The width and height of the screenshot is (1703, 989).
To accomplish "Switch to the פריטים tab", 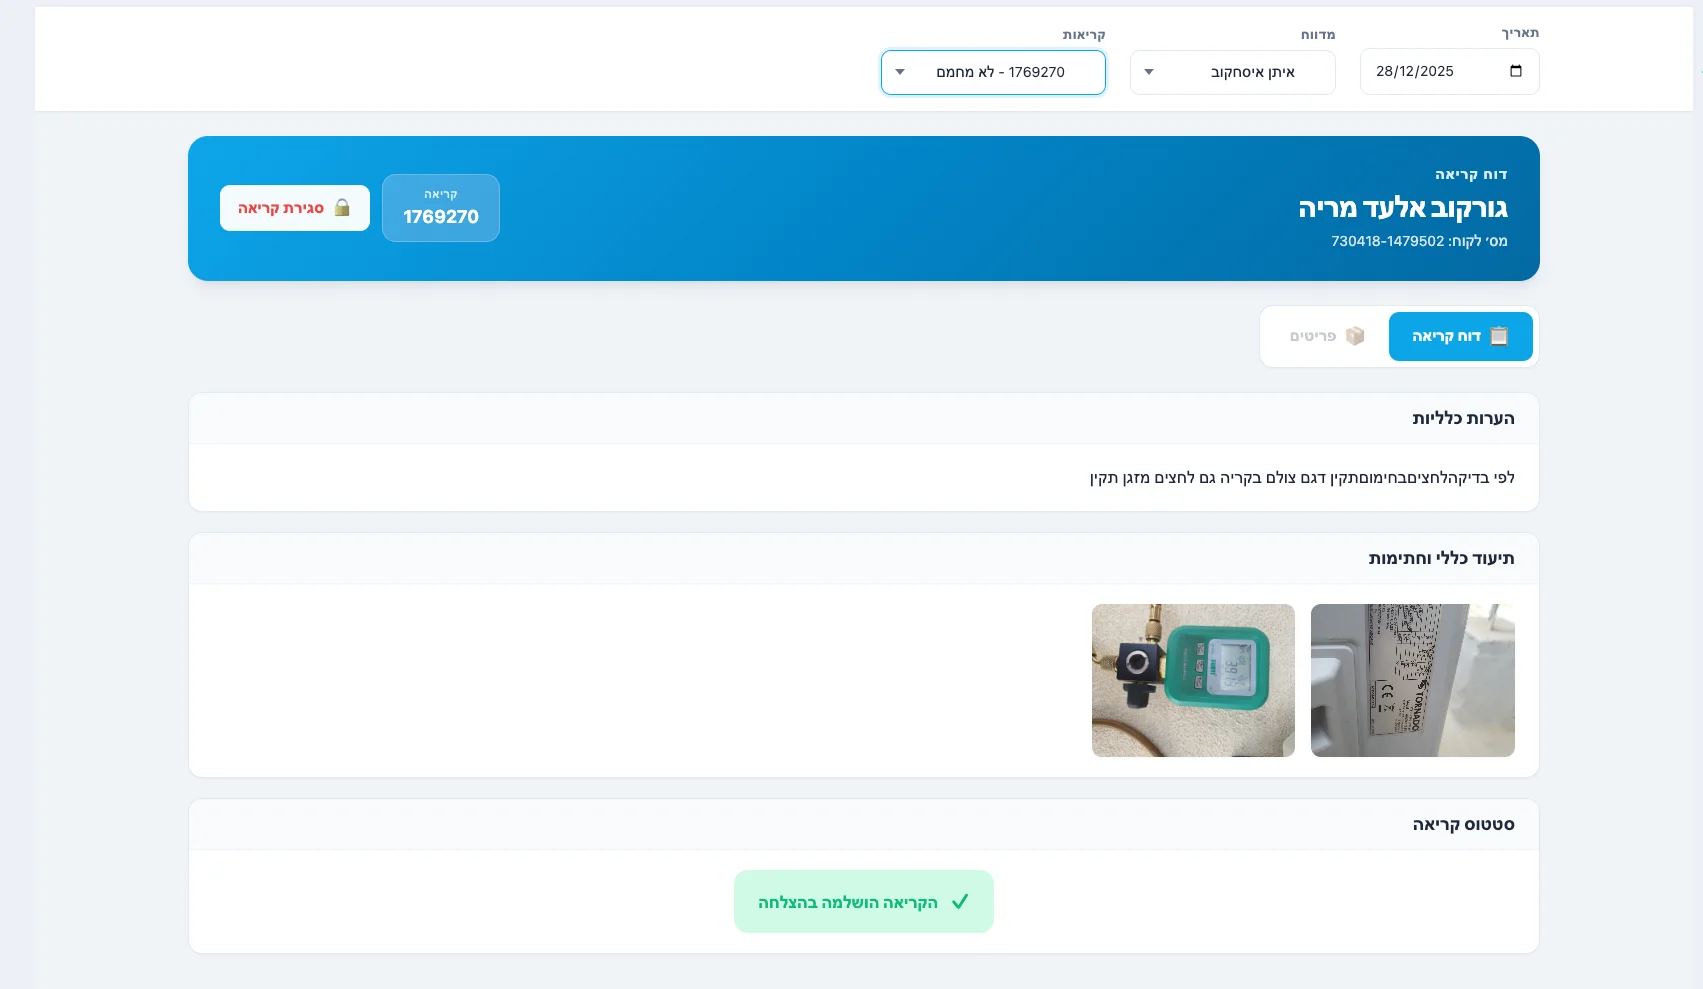I will tap(1320, 336).
